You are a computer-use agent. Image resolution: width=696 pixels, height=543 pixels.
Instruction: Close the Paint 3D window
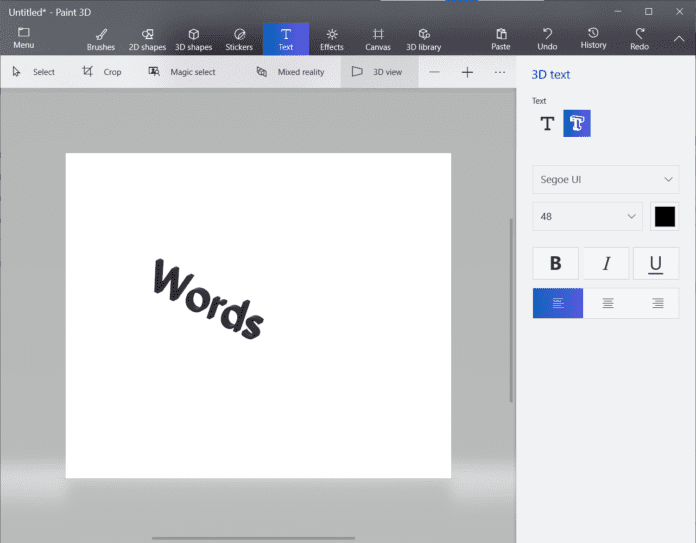680,12
